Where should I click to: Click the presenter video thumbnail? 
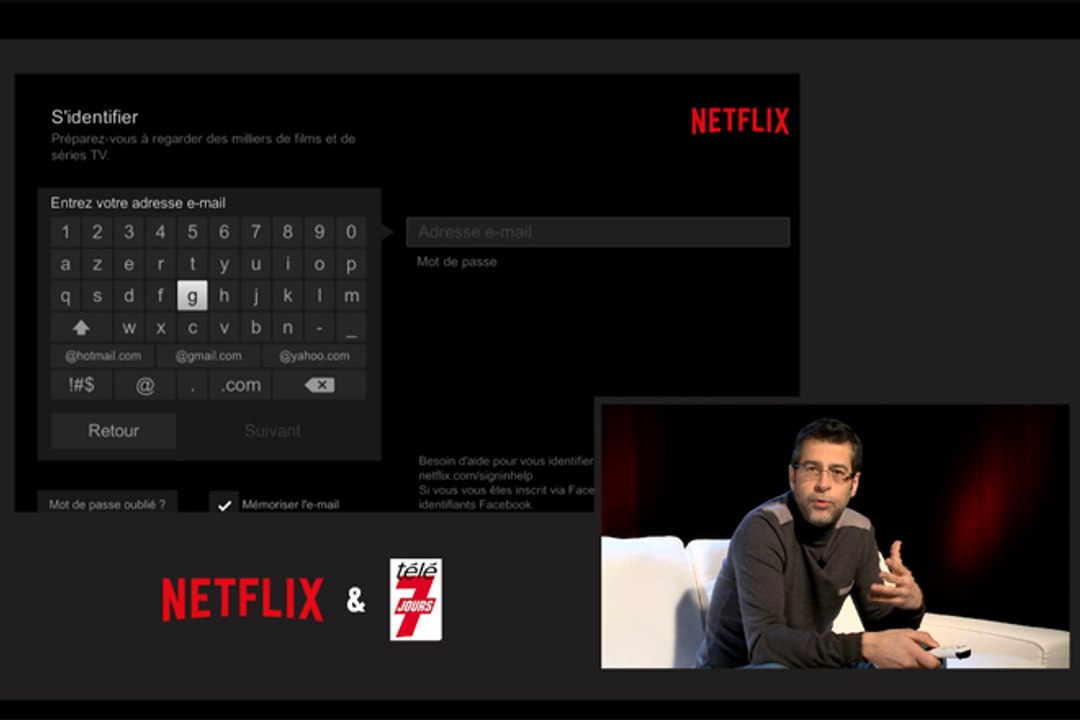(x=835, y=536)
